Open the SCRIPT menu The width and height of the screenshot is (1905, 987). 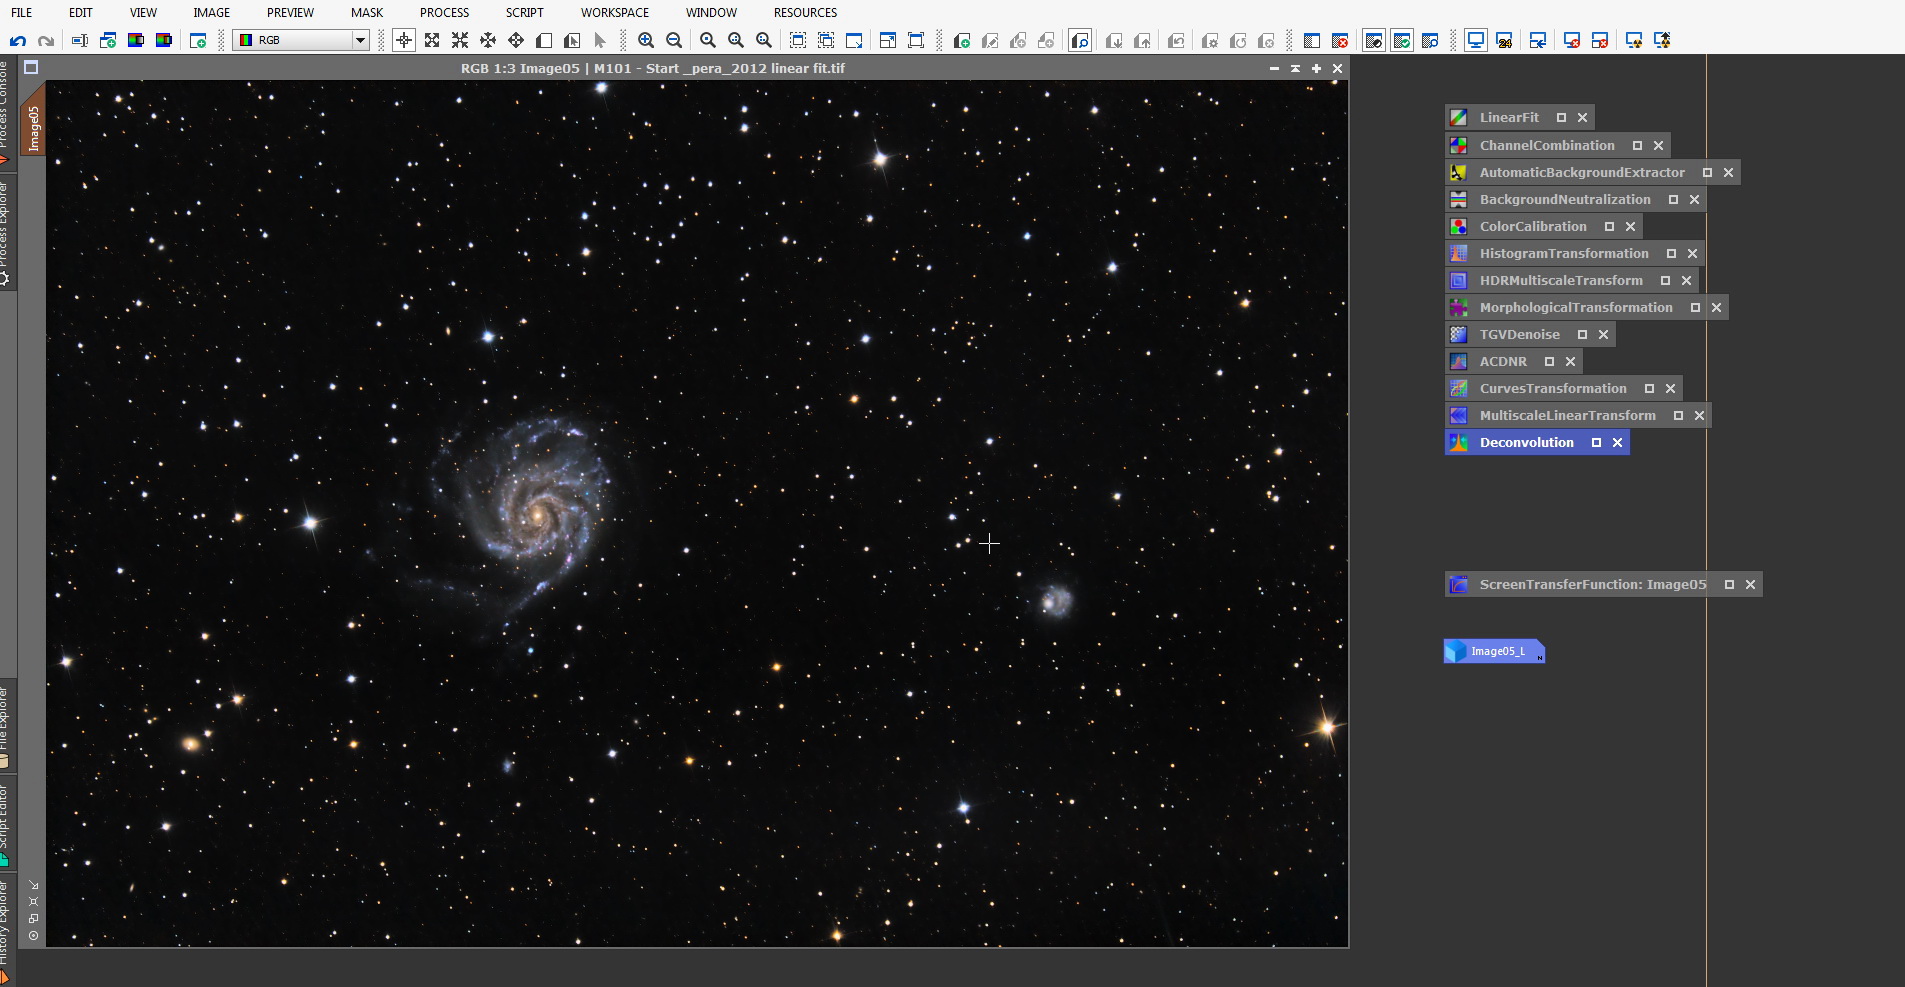(x=524, y=12)
